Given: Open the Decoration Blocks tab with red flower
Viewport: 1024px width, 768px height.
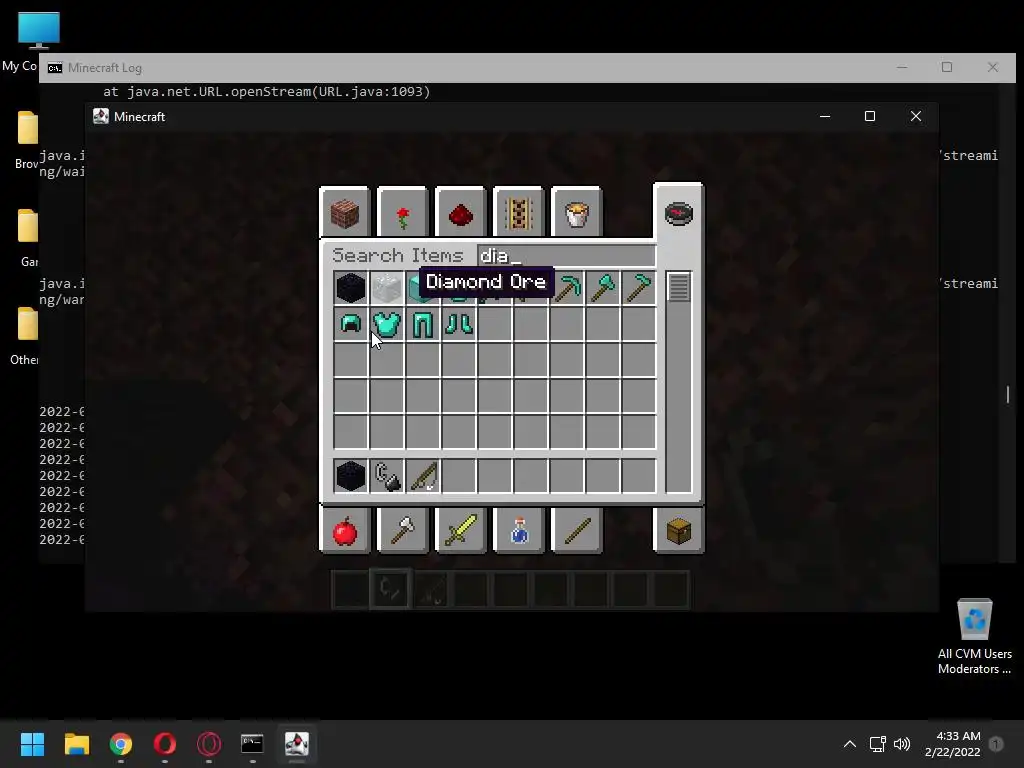Looking at the screenshot, I should [x=402, y=212].
